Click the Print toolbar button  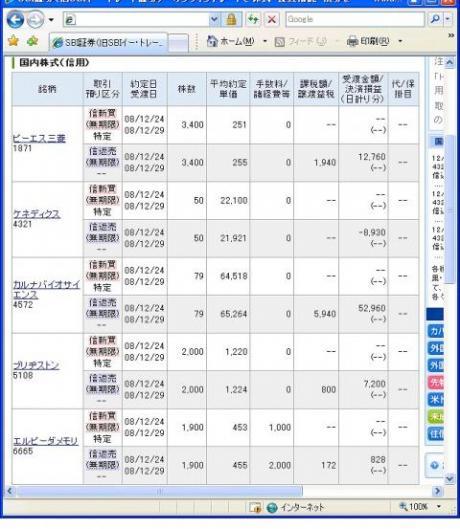[x=369, y=41]
